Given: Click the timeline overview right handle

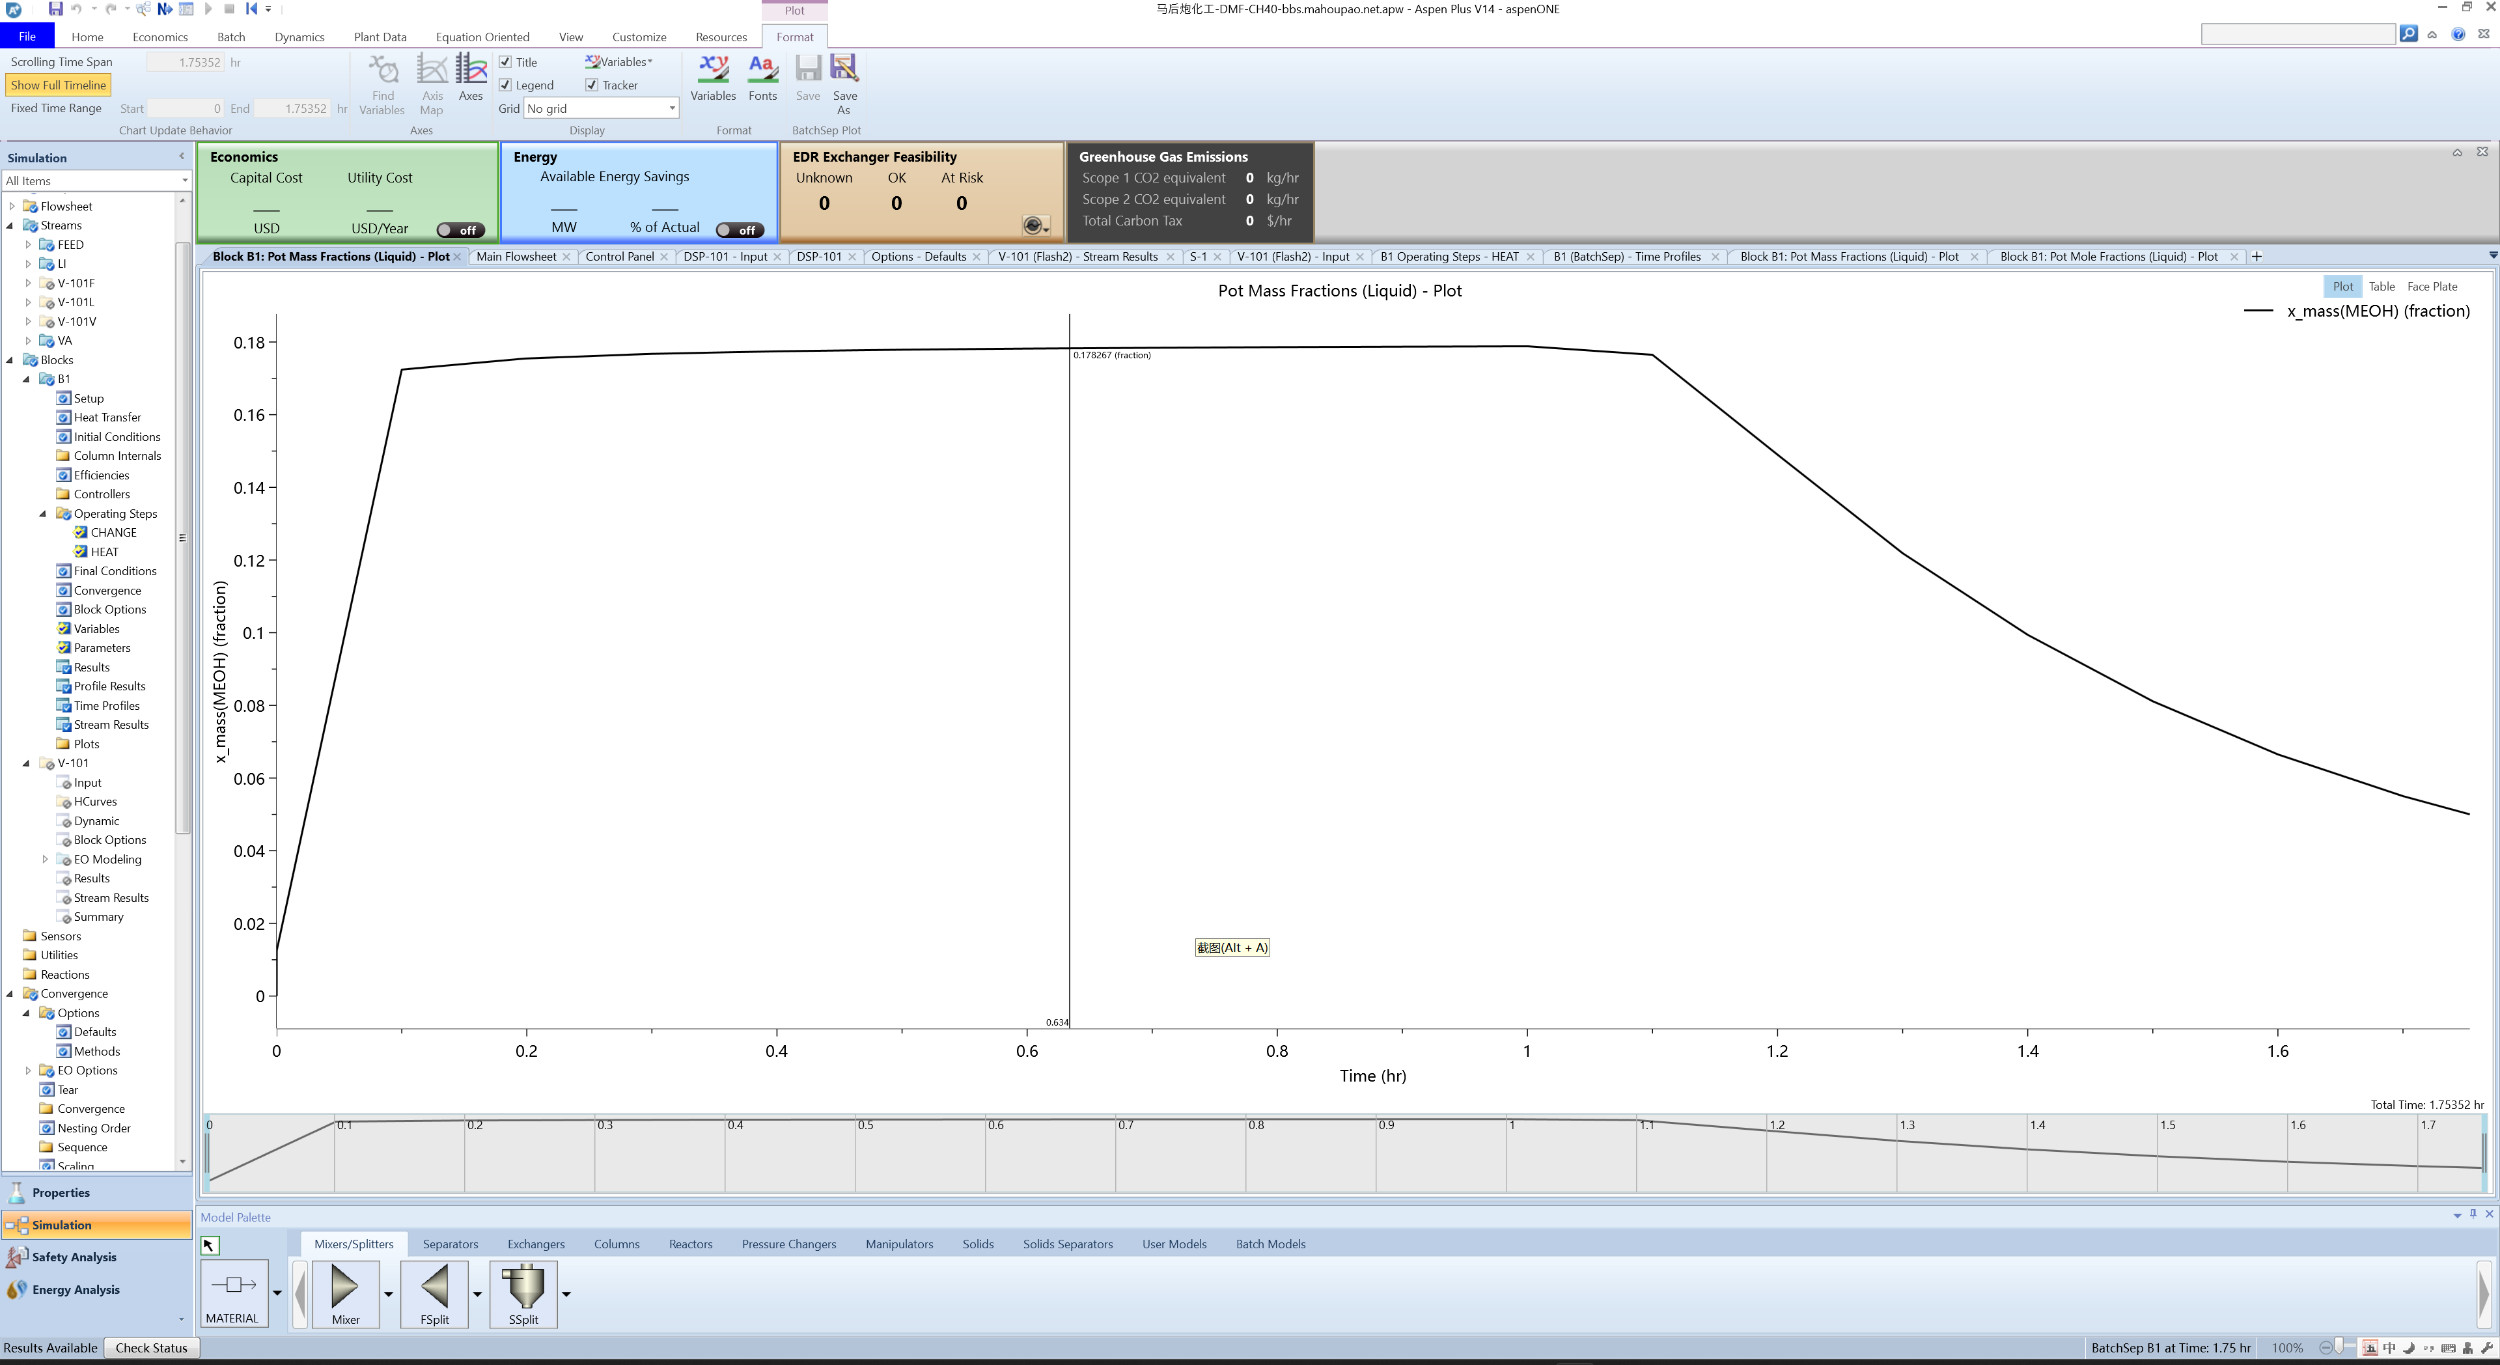Looking at the screenshot, I should pos(2484,1153).
